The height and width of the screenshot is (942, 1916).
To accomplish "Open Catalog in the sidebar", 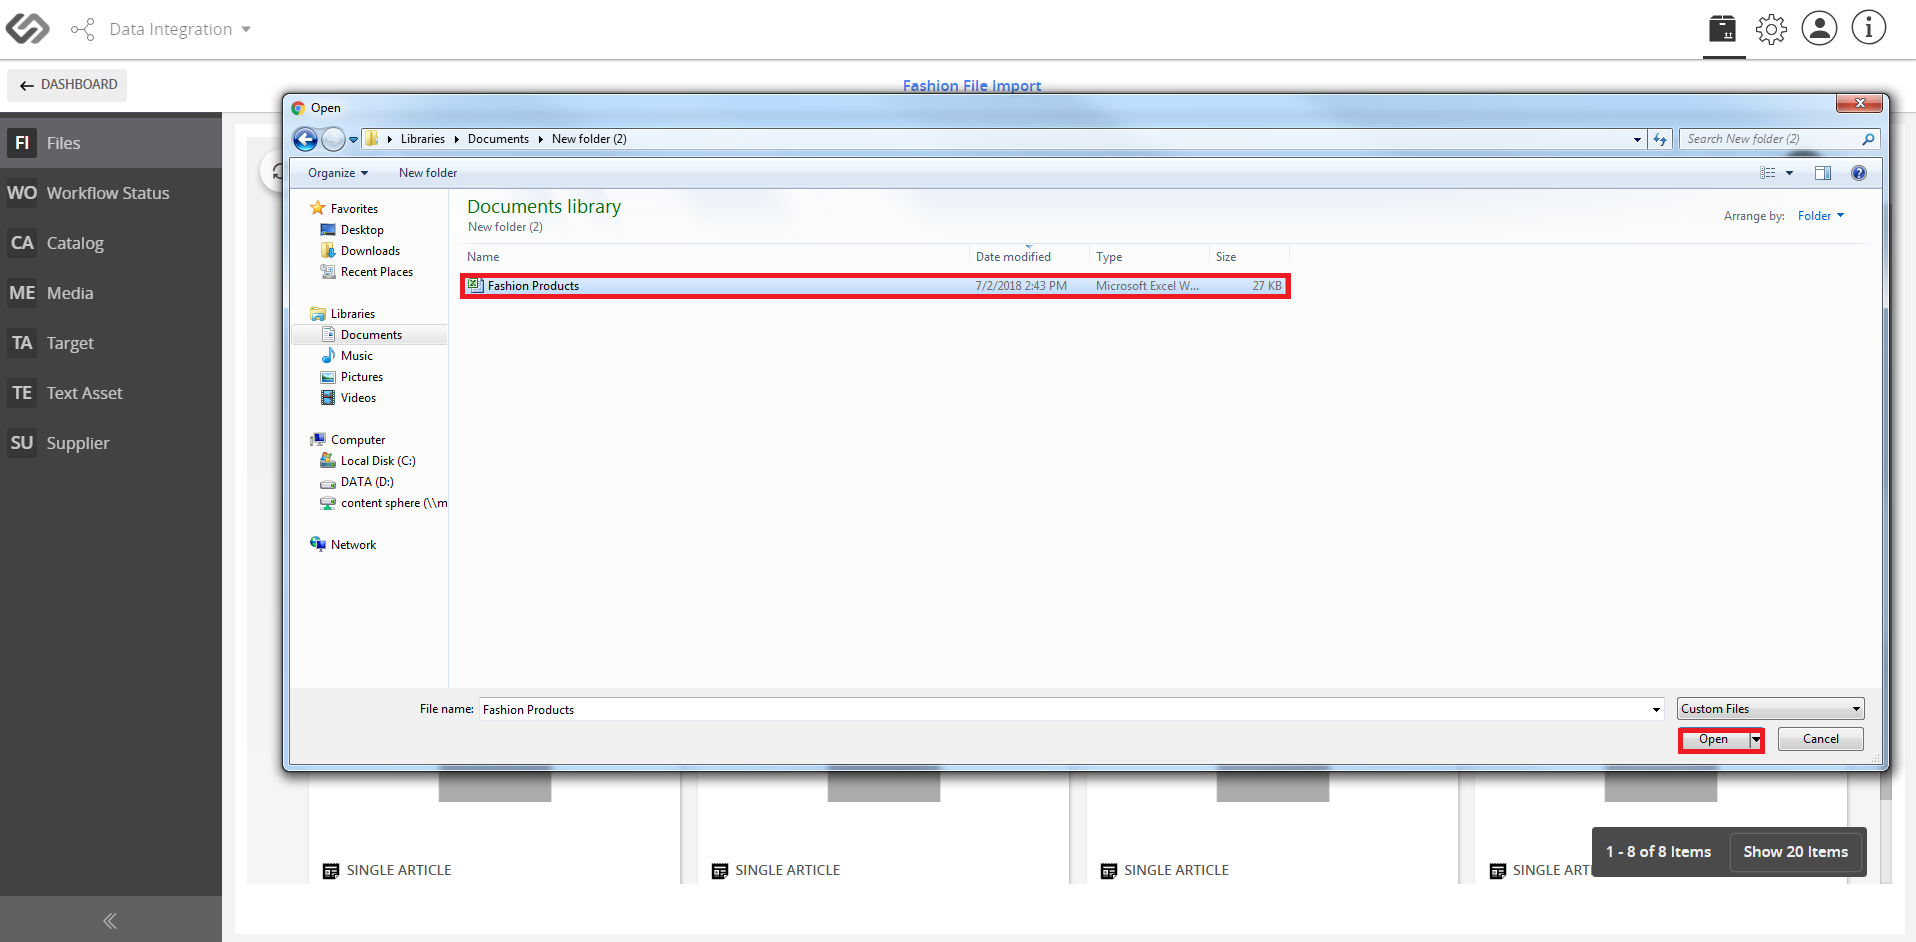I will click(111, 243).
